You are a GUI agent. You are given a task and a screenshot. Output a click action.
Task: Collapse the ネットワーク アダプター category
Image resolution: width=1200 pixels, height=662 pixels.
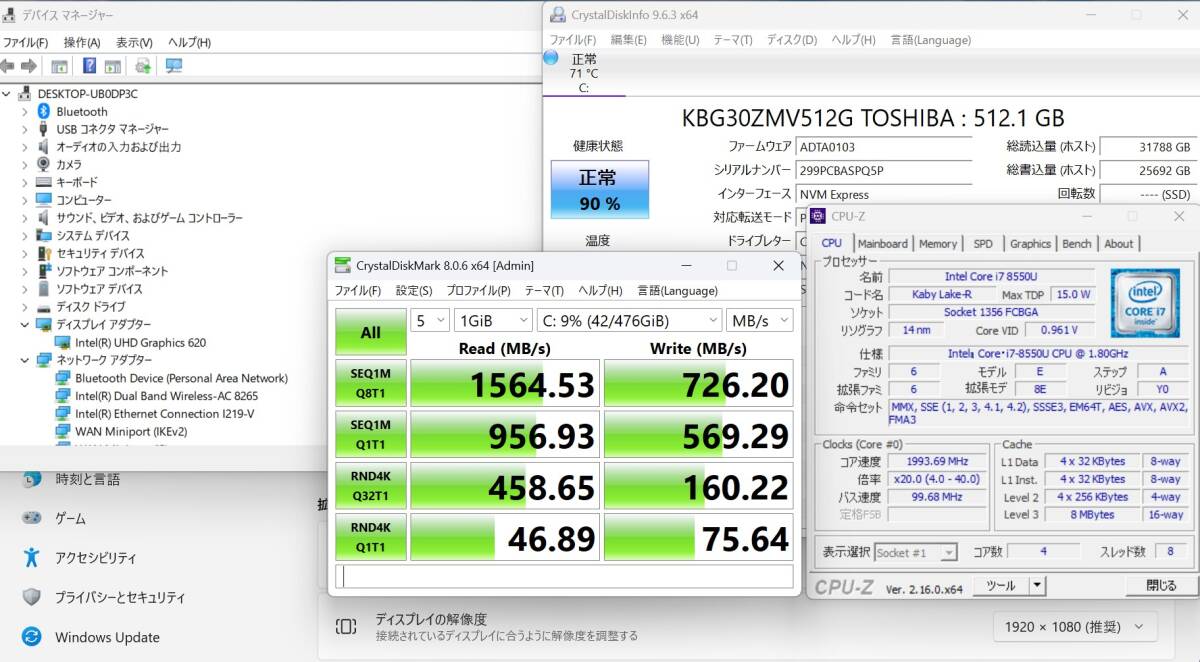tap(25, 360)
